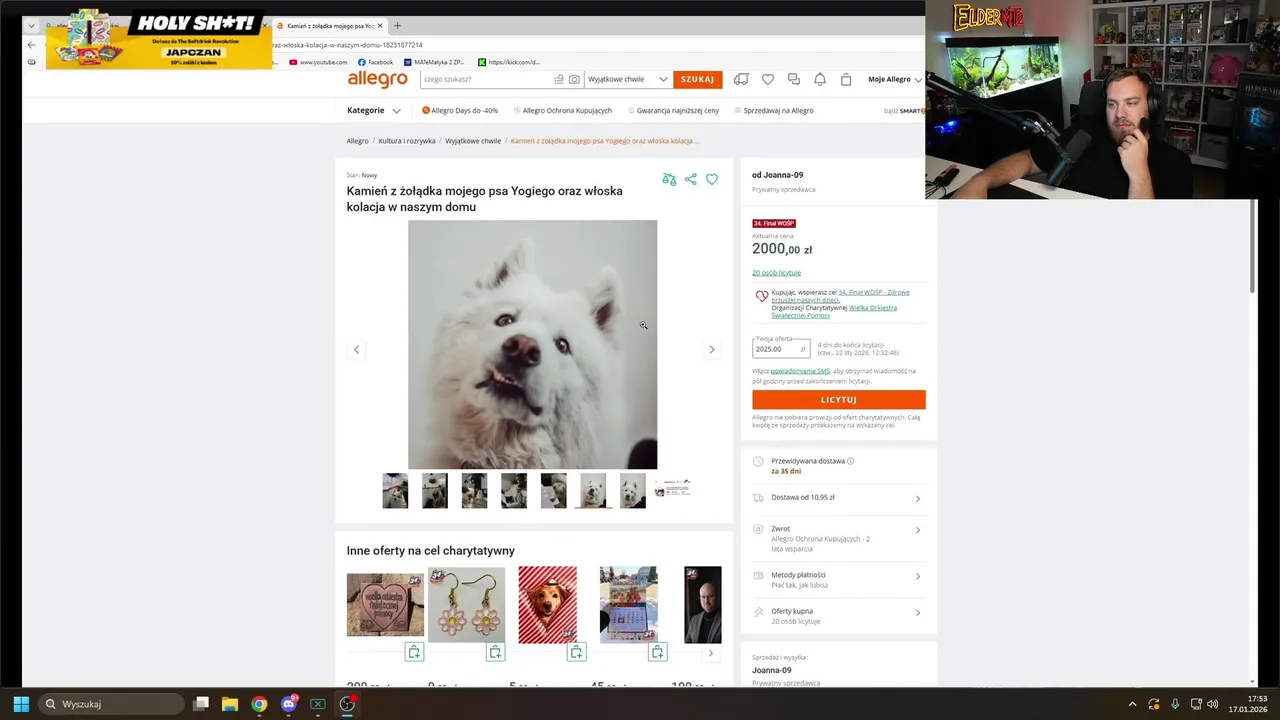This screenshot has height=720, width=1280.
Task: Expand the Kategorie menu
Action: click(374, 110)
